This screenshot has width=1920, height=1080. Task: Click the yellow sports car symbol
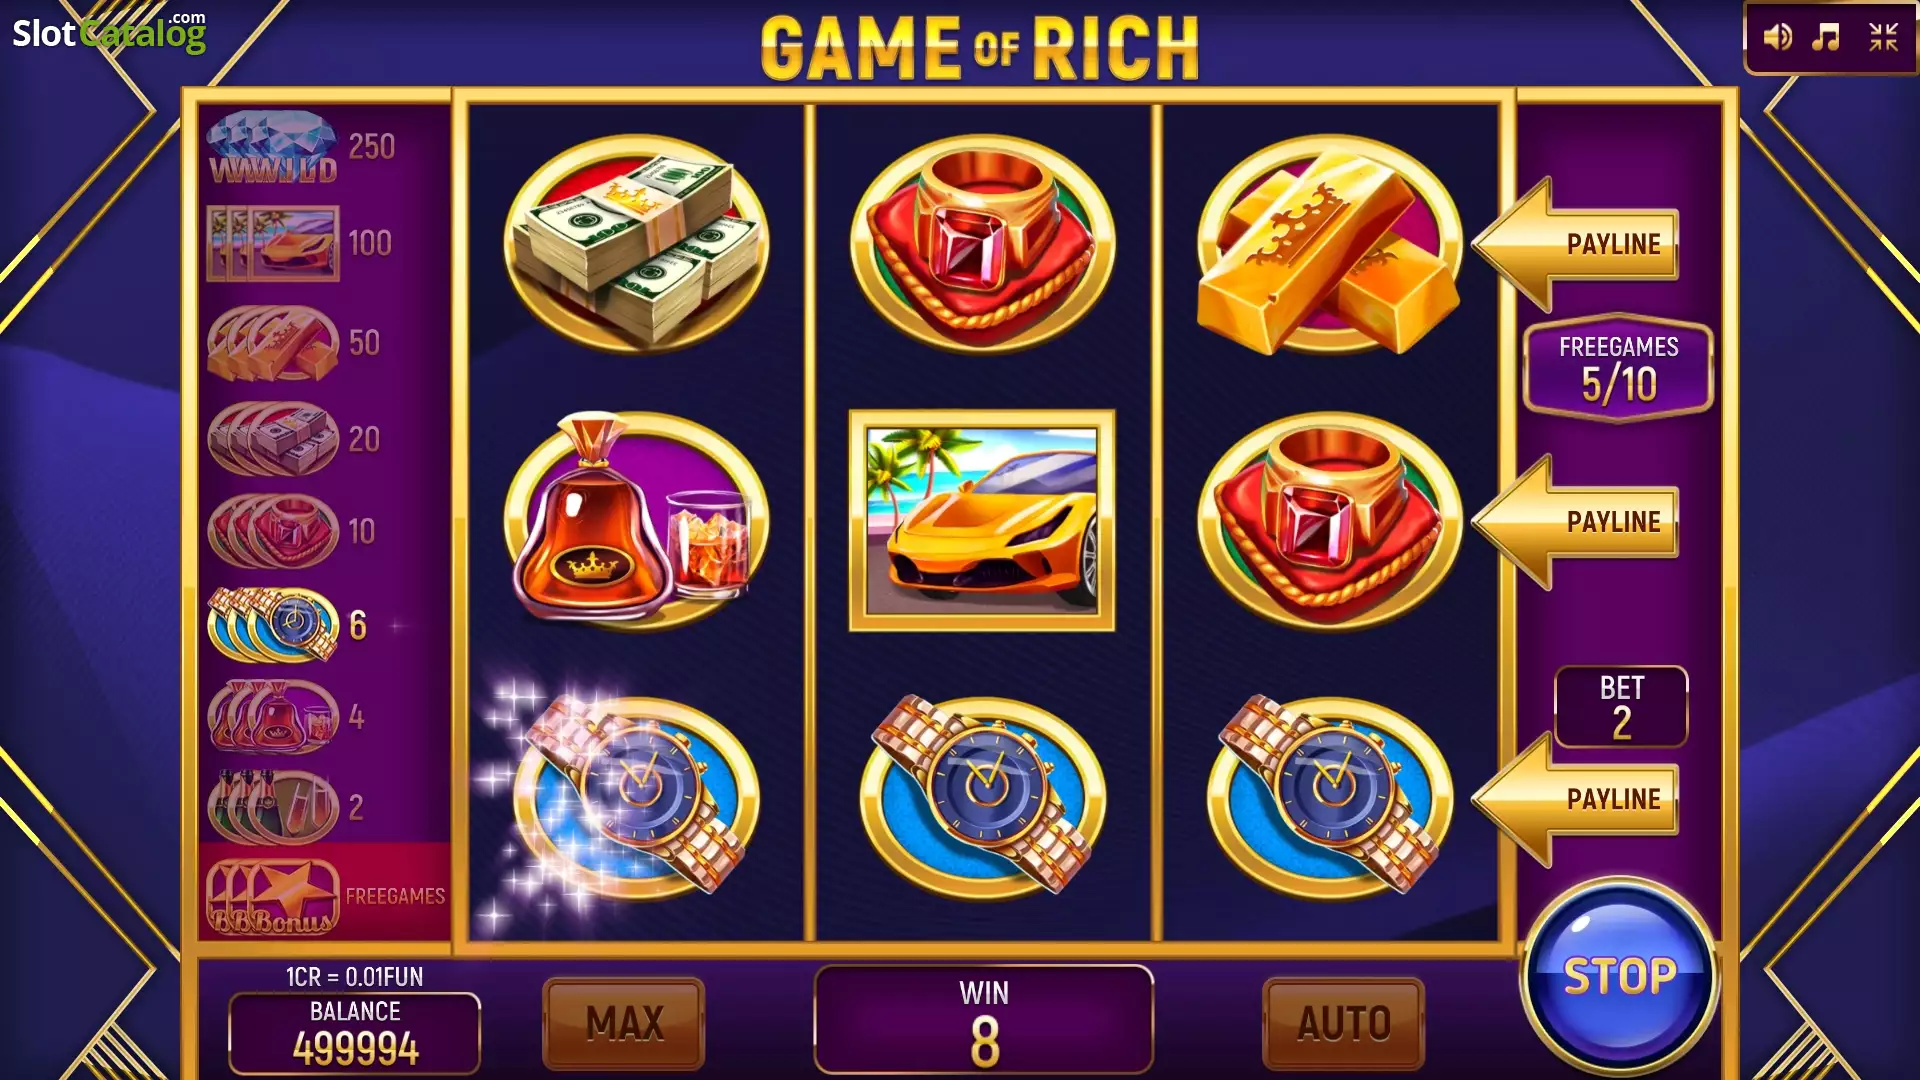pos(982,520)
